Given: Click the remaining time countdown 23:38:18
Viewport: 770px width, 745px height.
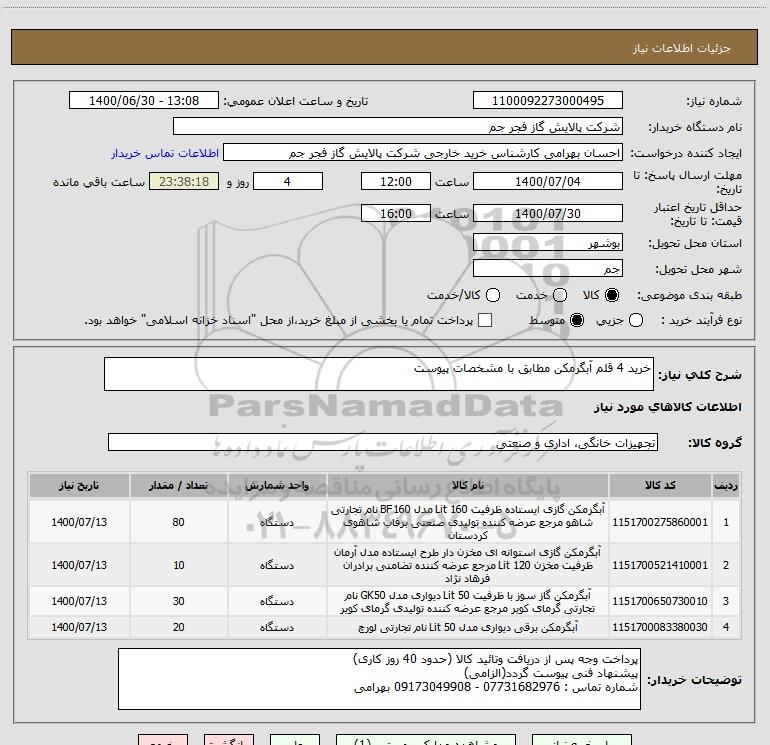Looking at the screenshot, I should [x=184, y=181].
